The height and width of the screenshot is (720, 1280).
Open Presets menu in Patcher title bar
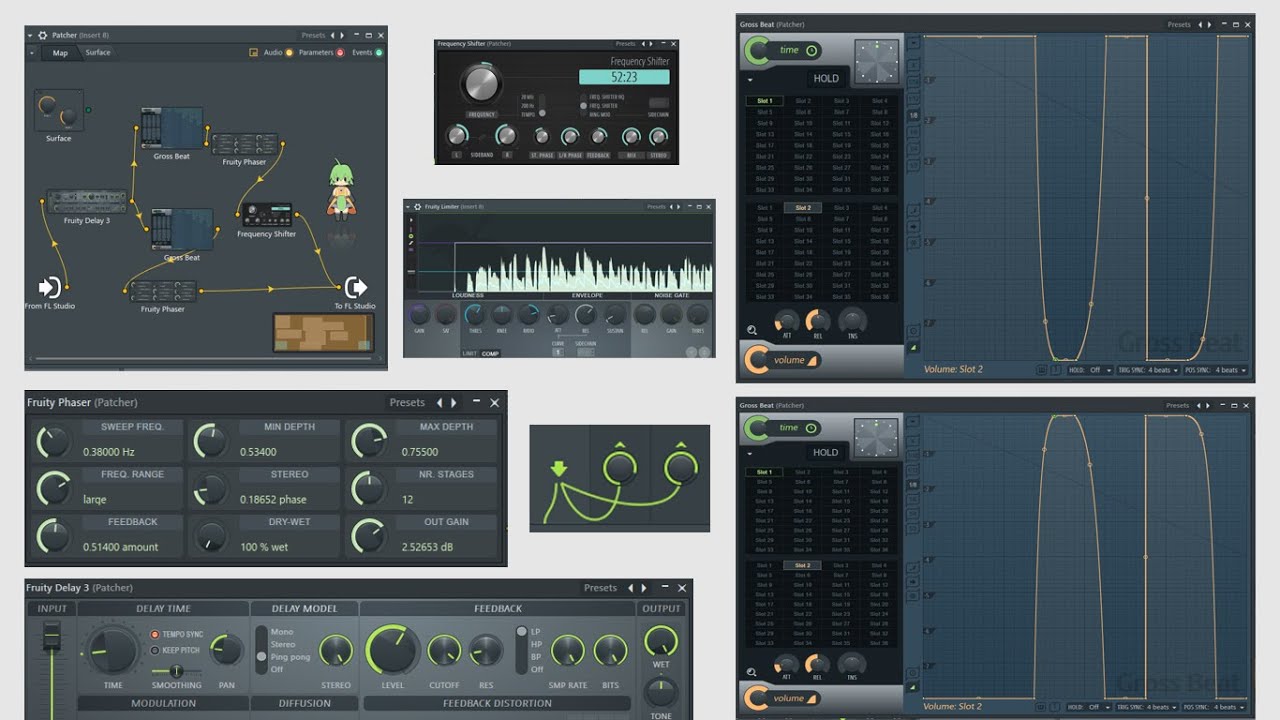(x=313, y=35)
